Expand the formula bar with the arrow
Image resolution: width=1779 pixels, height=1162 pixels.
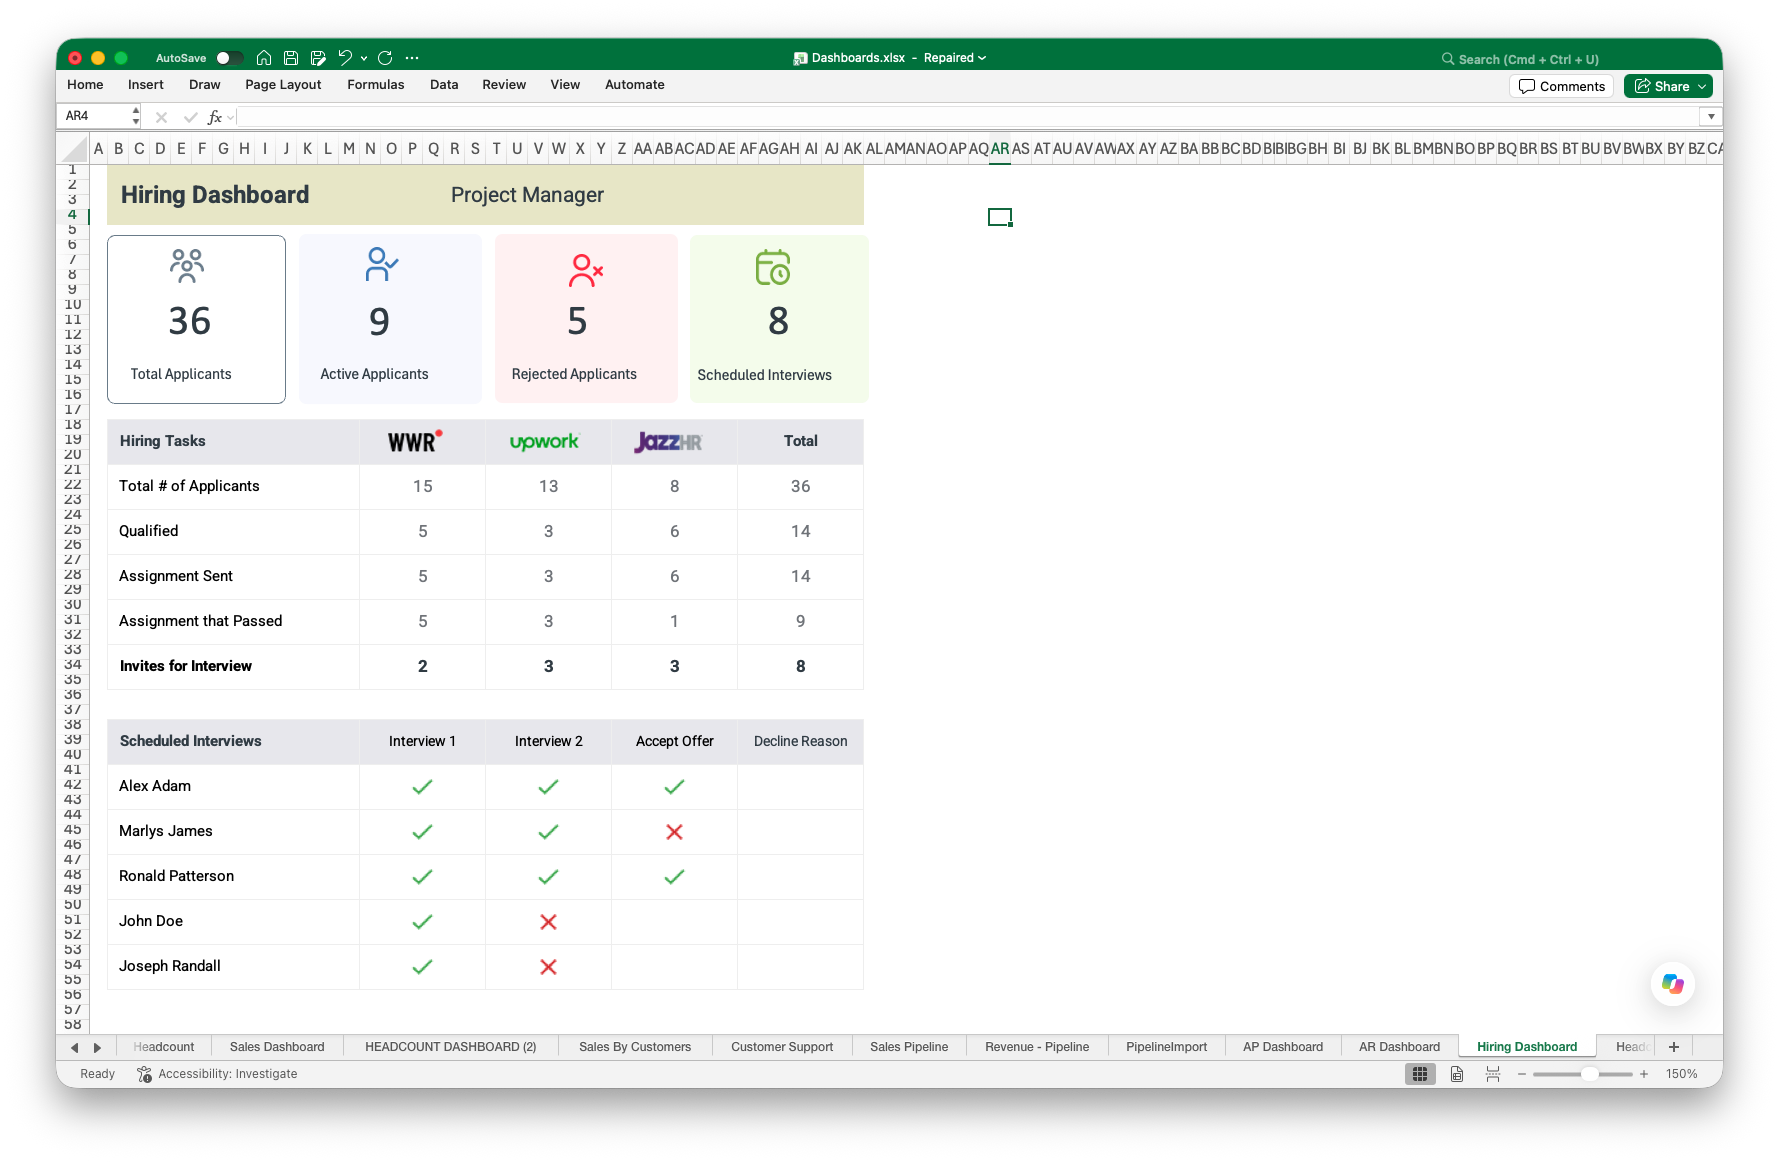click(x=1711, y=117)
